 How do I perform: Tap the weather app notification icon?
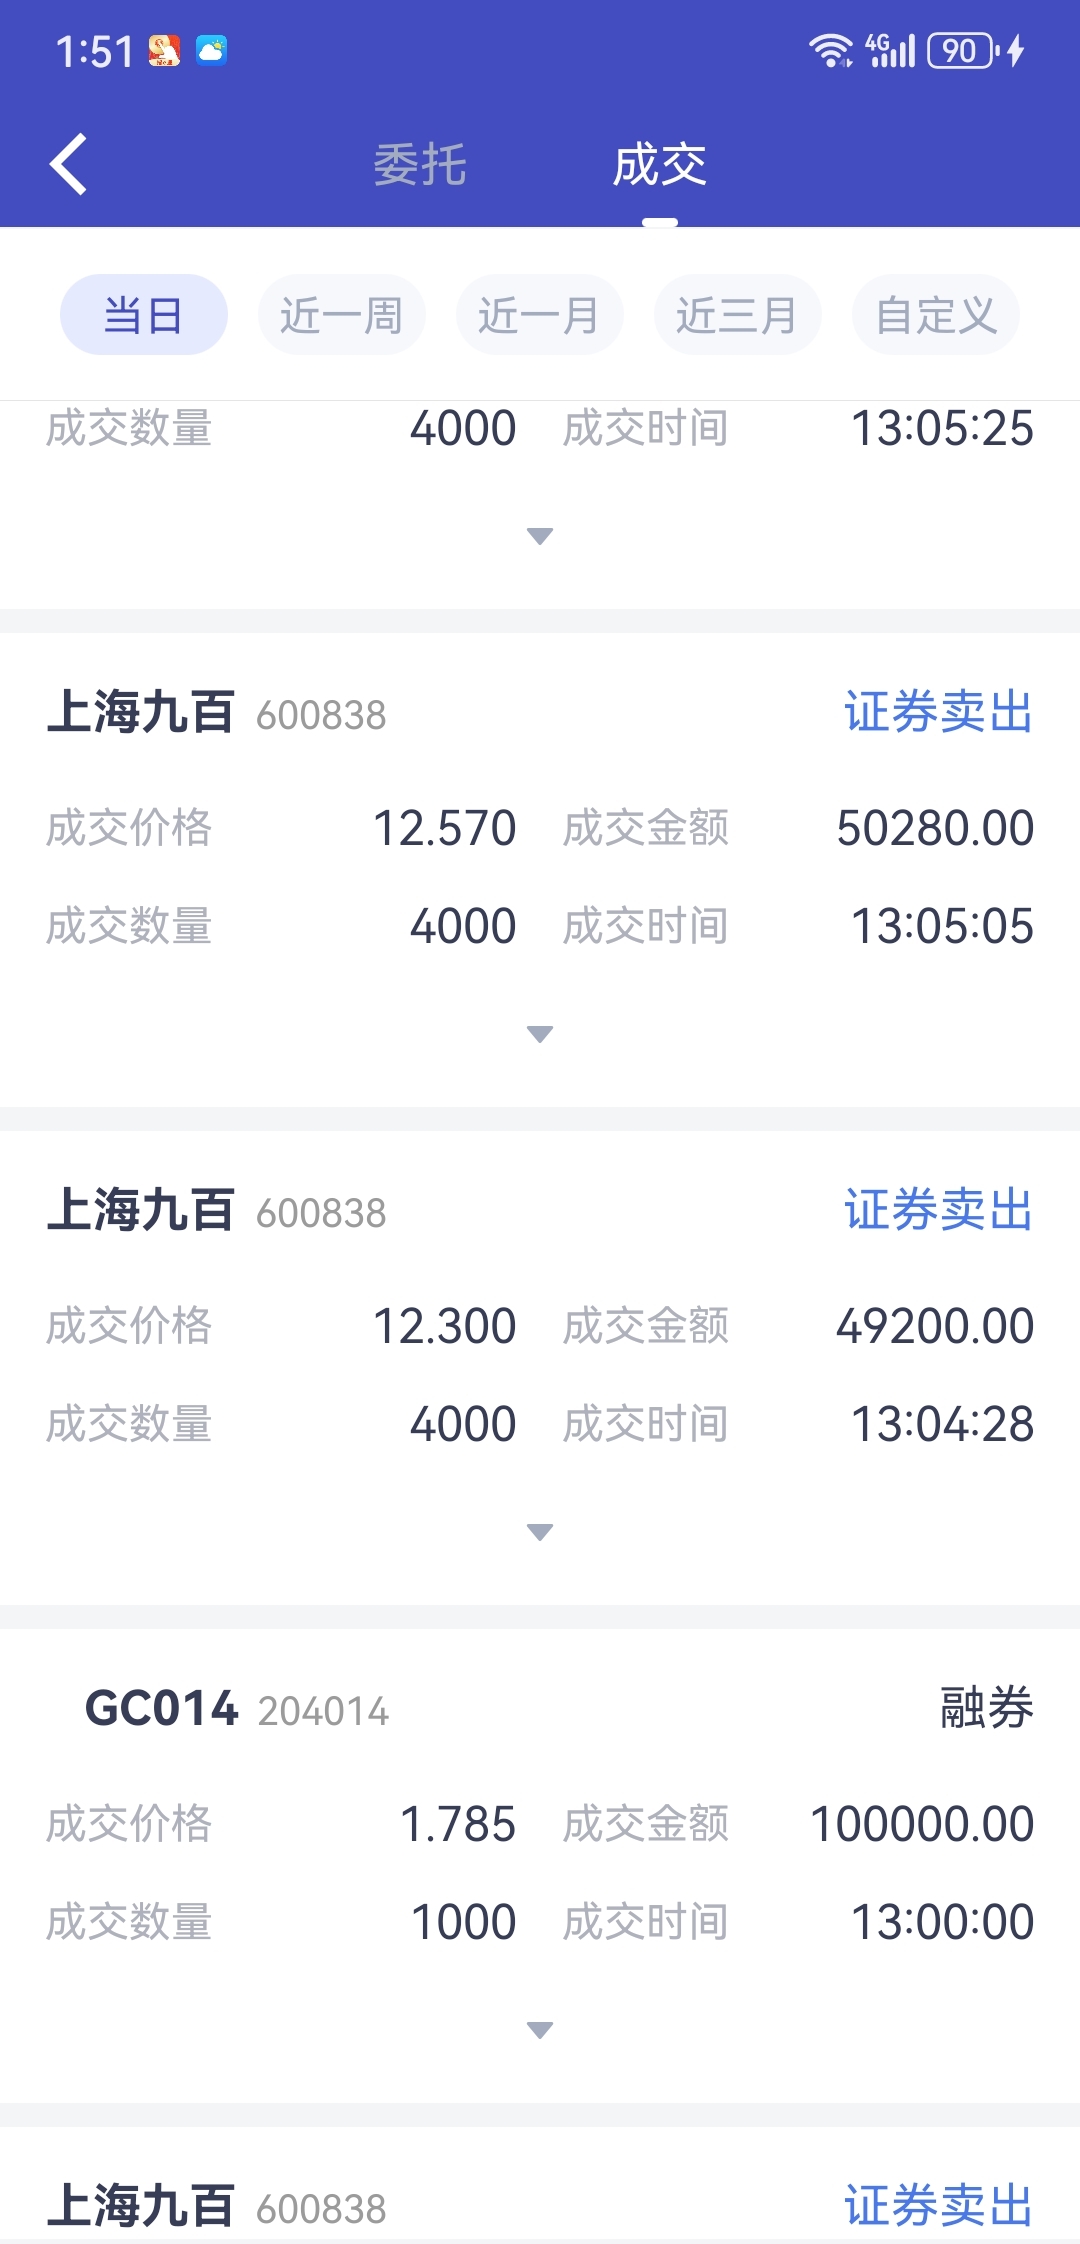[211, 50]
